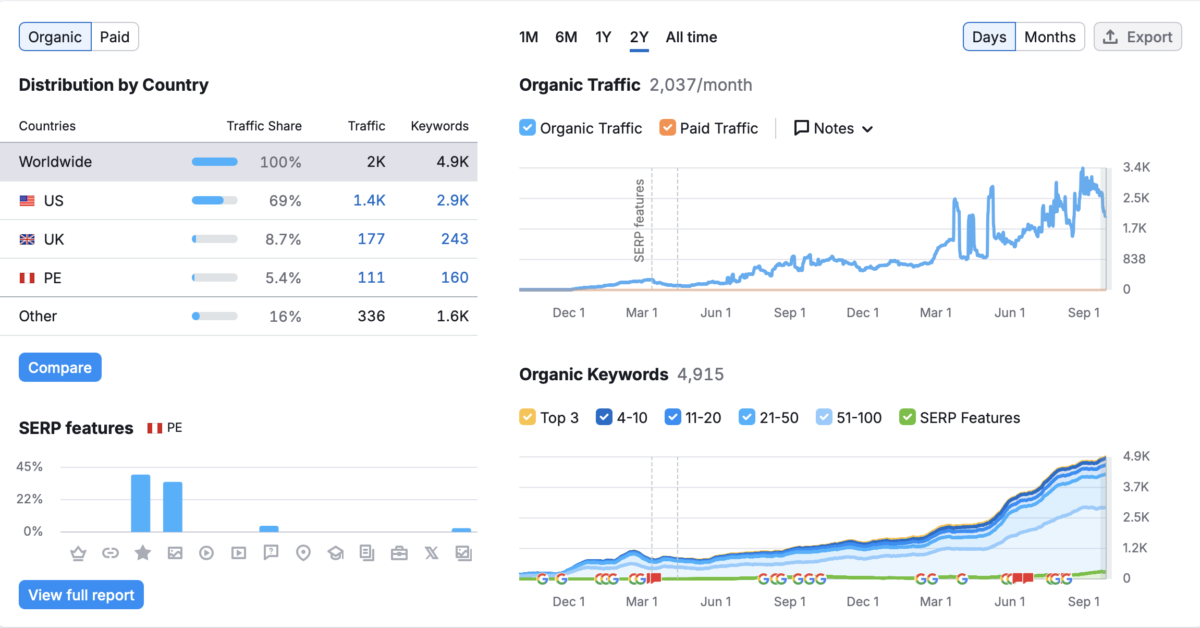Switch chart granularity to Months
This screenshot has height=628, width=1200.
point(1049,37)
